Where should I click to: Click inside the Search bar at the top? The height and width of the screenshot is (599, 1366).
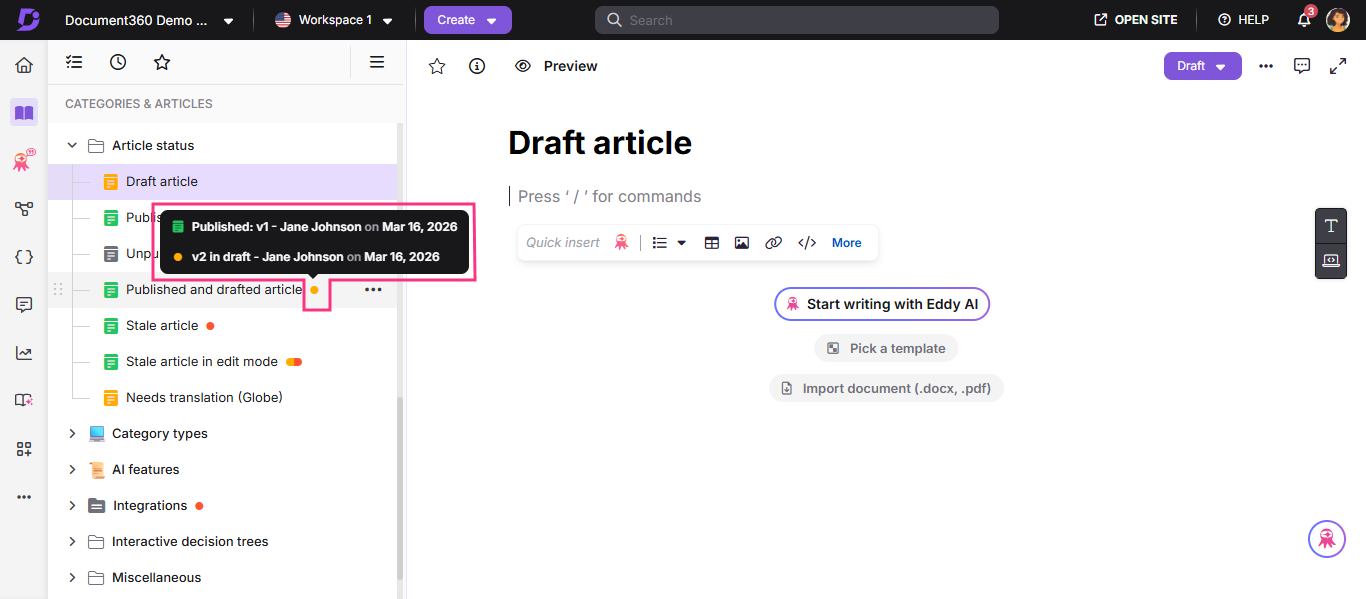(x=796, y=19)
